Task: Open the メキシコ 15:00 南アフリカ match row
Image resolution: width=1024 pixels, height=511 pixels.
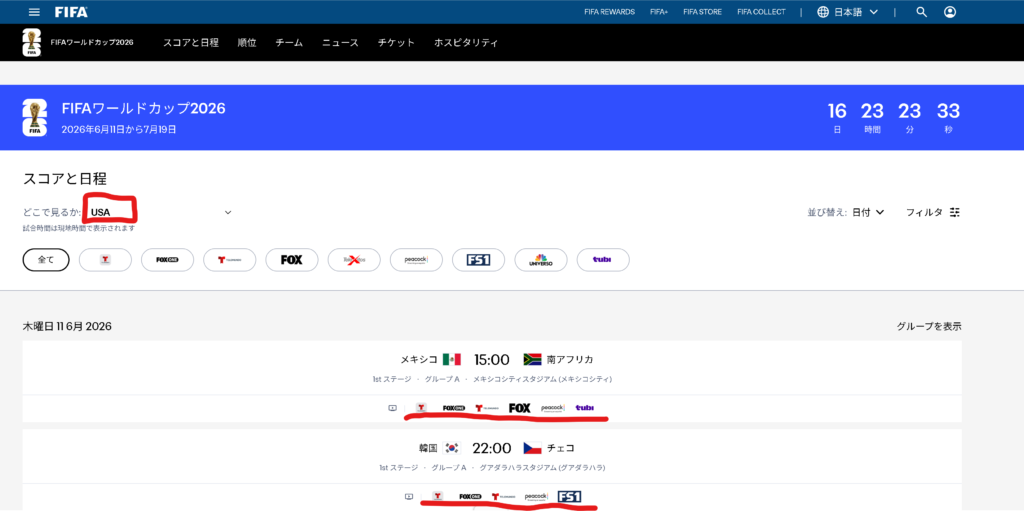Action: pos(492,367)
